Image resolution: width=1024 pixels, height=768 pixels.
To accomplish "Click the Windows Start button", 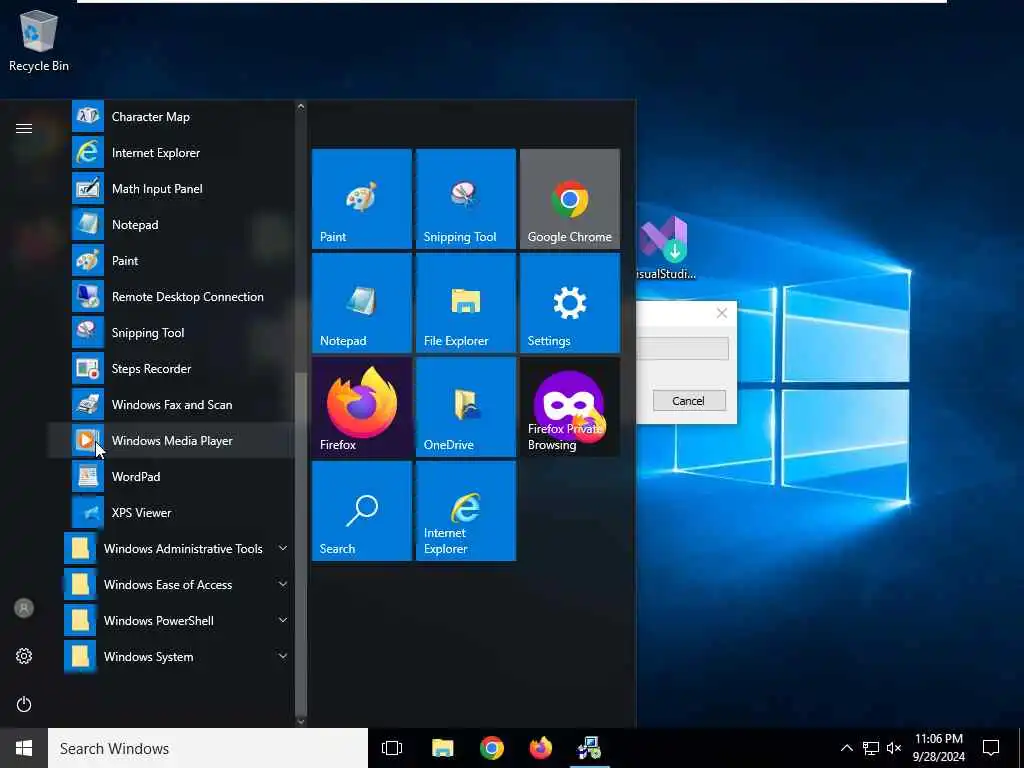I will coord(24,748).
